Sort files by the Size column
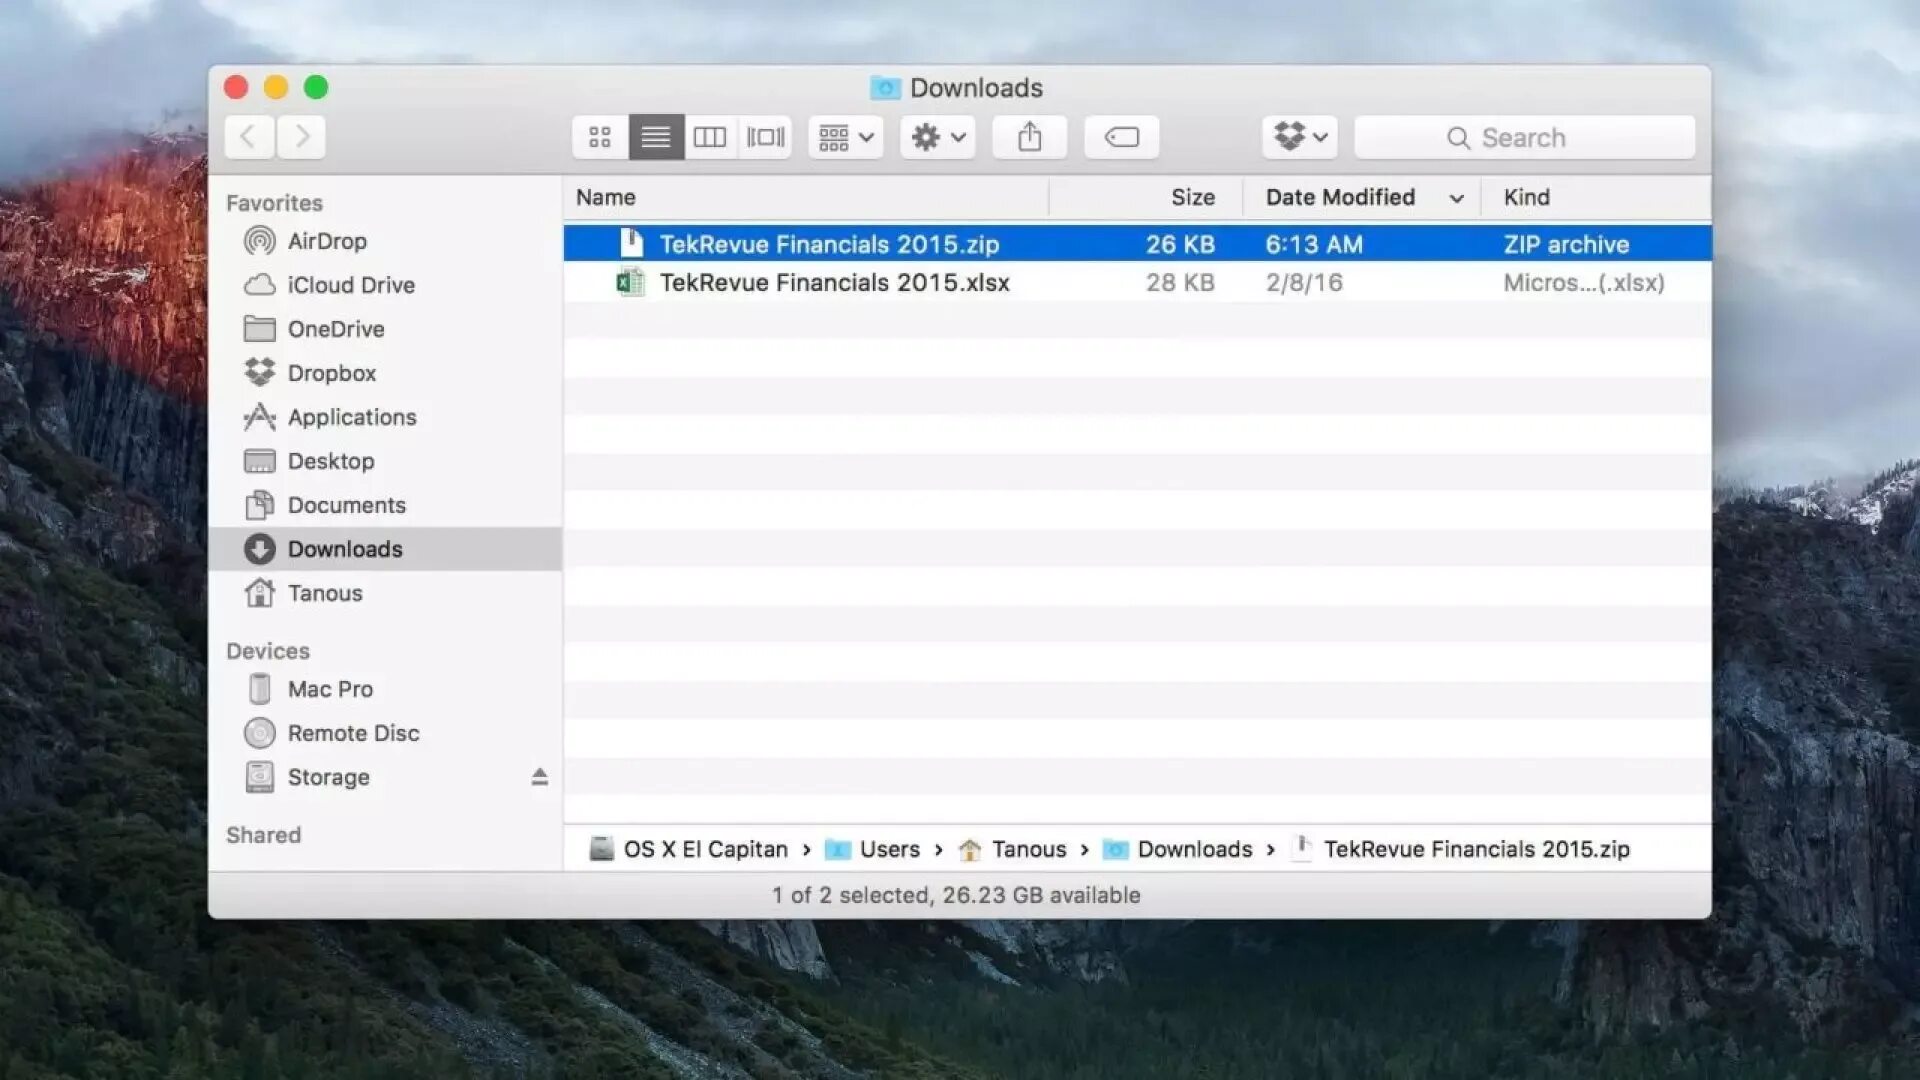 (1192, 197)
